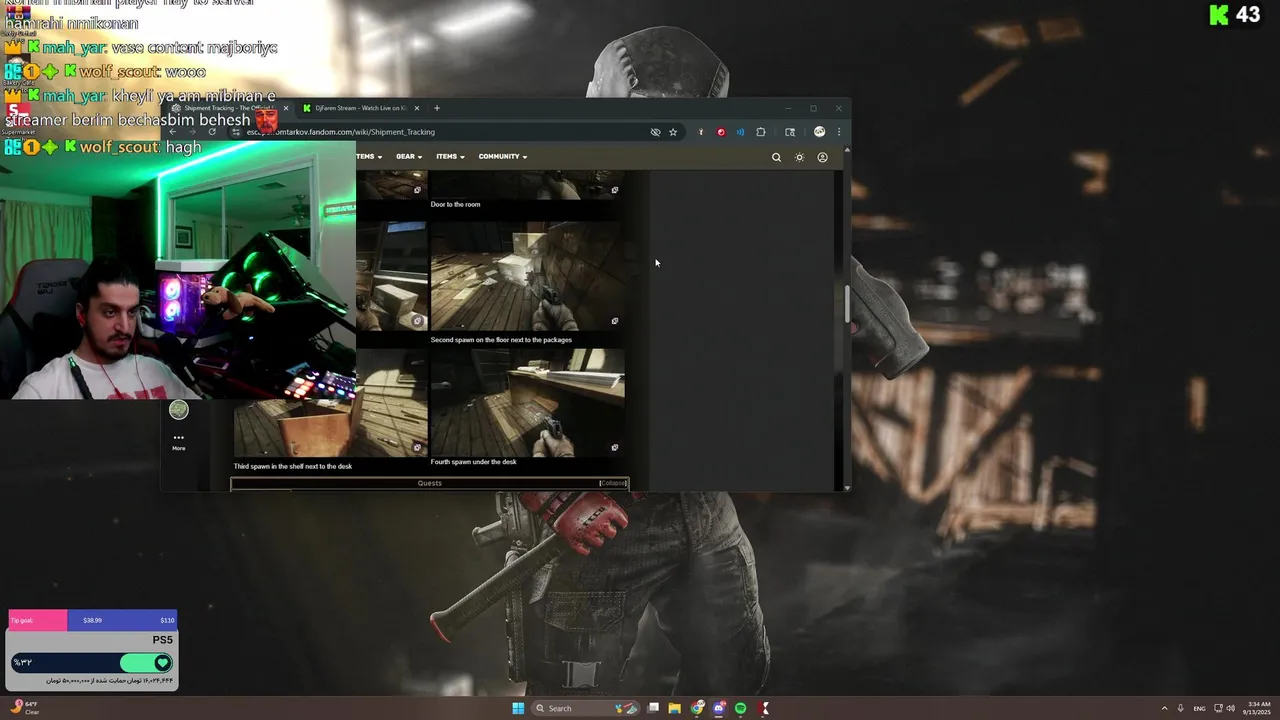Image resolution: width=1280 pixels, height=720 pixels.
Task: Enlarge the Door to the room image
Action: point(615,190)
